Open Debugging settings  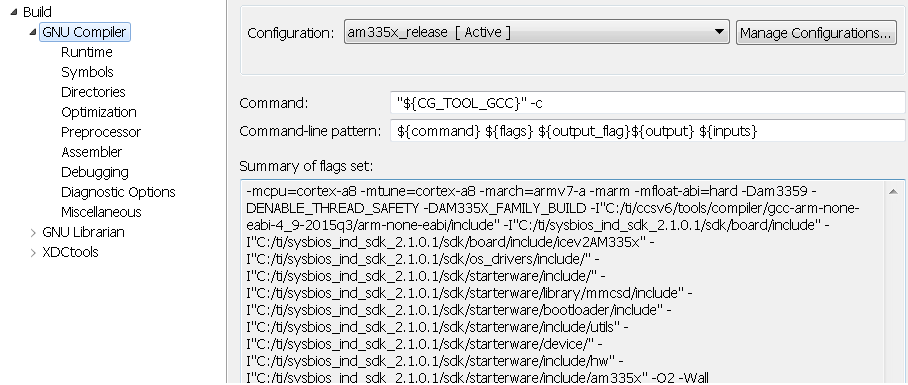click(x=95, y=173)
